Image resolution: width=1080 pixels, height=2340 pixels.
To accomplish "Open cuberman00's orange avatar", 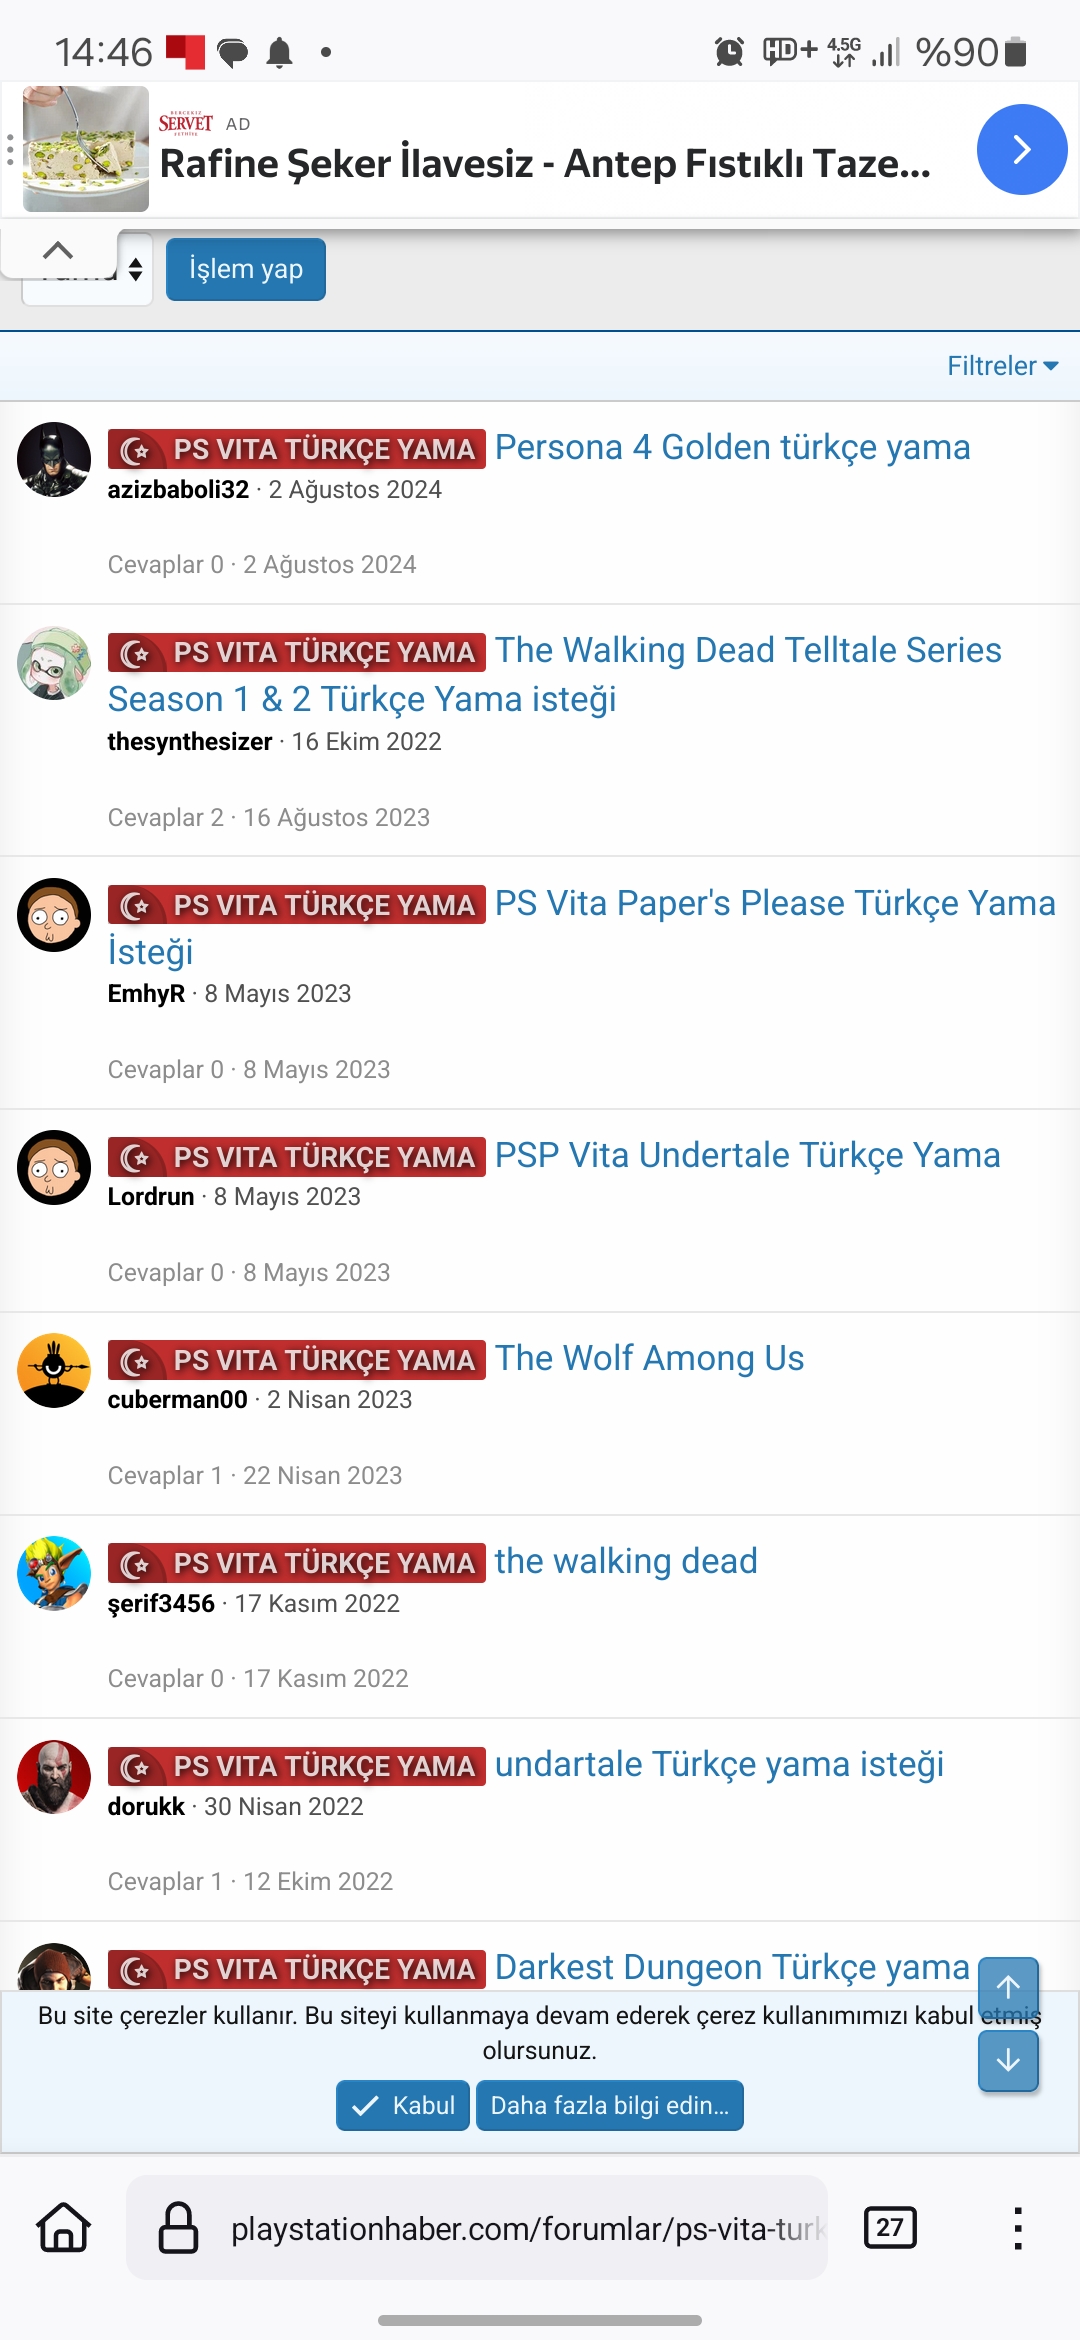I will (x=54, y=1371).
